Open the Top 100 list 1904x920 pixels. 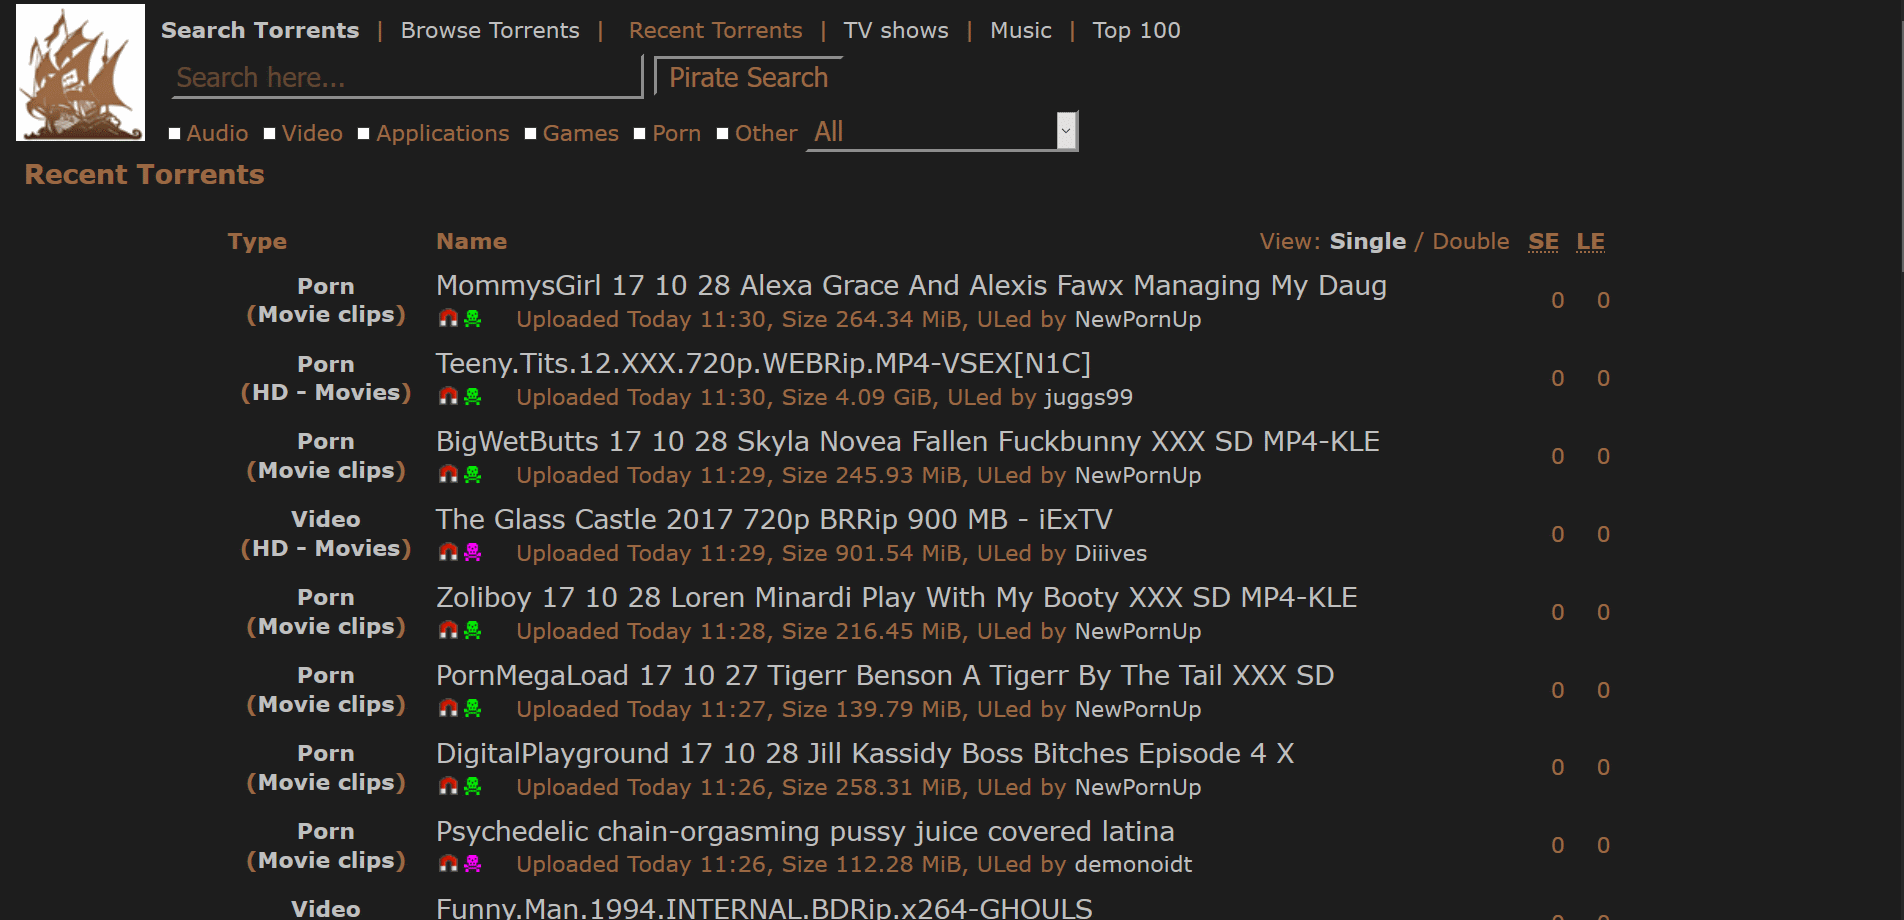tap(1136, 30)
